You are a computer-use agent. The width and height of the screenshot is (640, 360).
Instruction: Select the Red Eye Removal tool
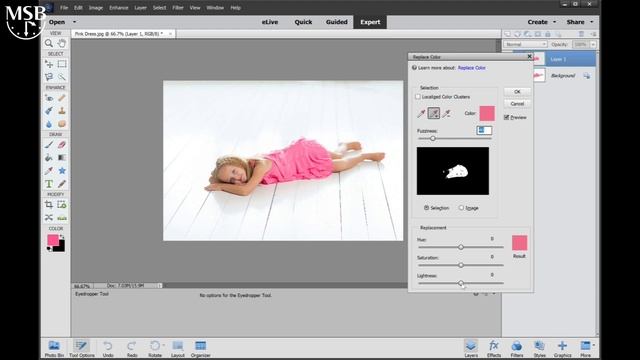coord(49,98)
